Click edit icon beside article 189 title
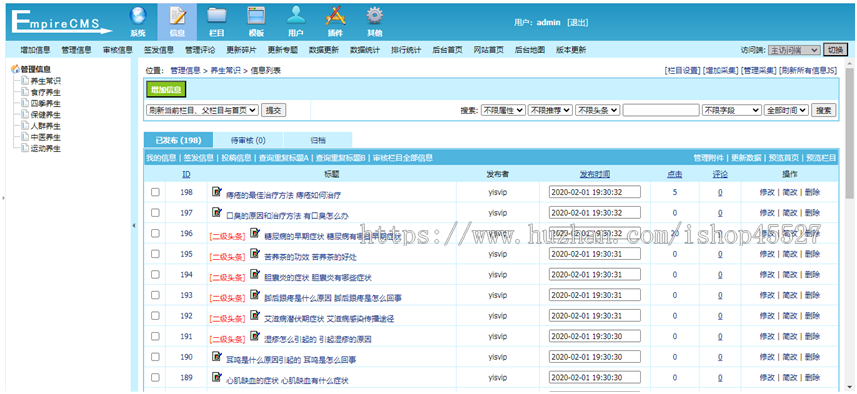The image size is (857, 394). click(x=217, y=378)
